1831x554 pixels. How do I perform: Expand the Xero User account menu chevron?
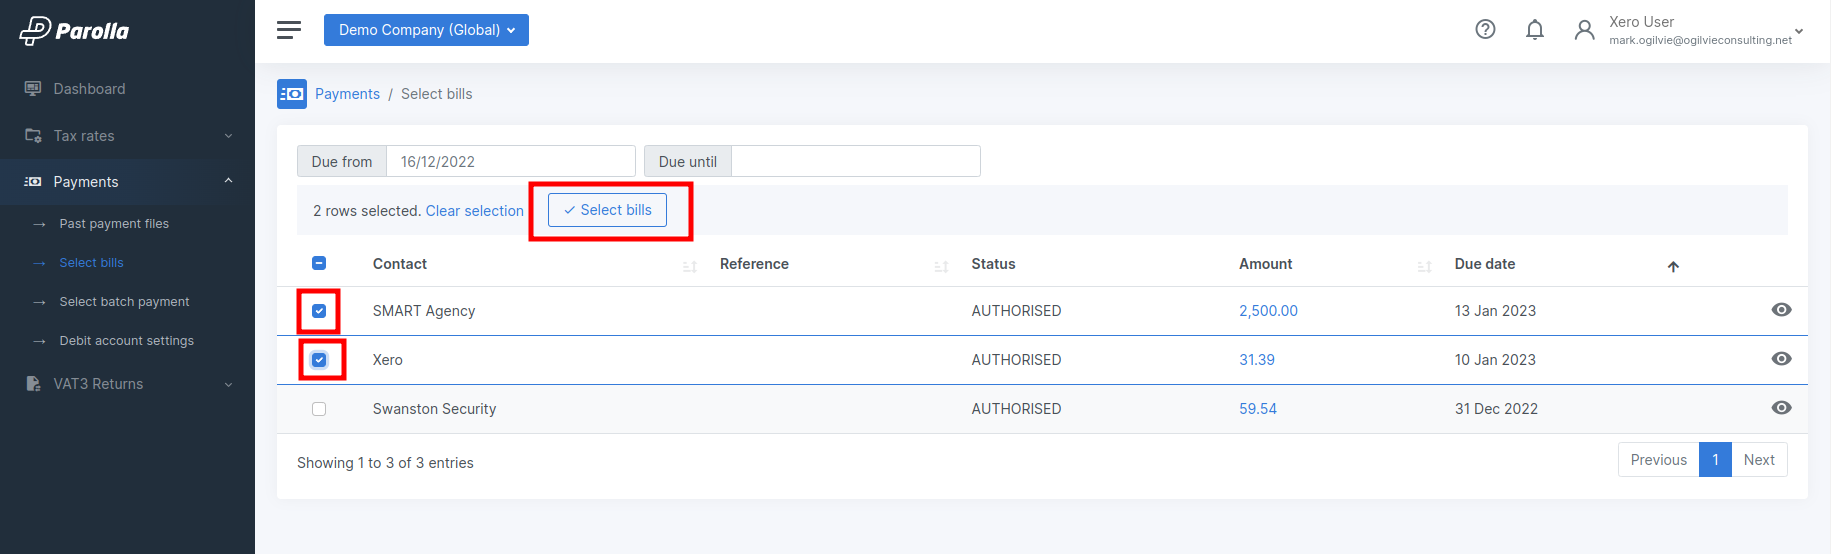pyautogui.click(x=1799, y=31)
